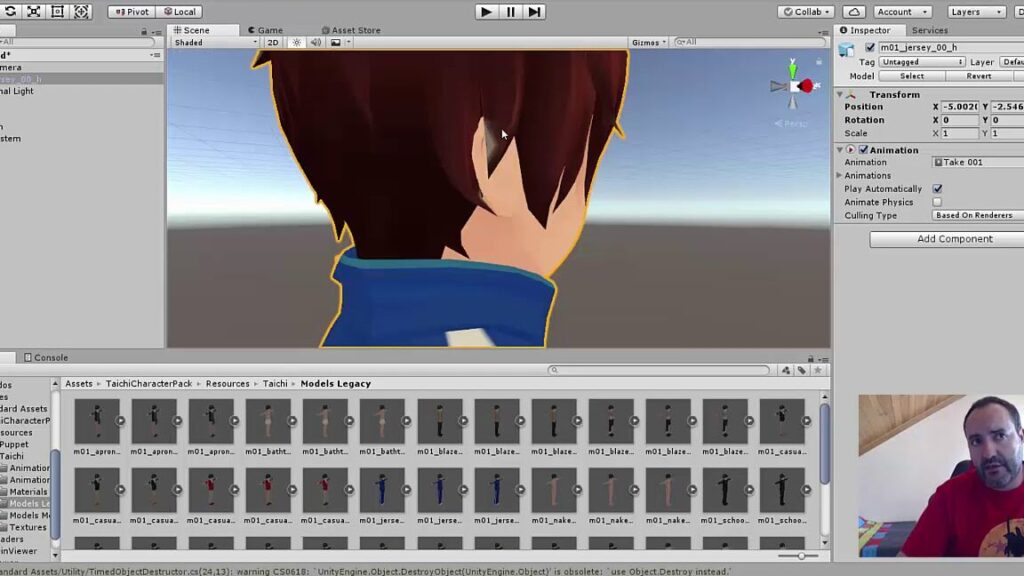
Task: Click the object name field m01_jersey_00_h
Action: (950, 47)
